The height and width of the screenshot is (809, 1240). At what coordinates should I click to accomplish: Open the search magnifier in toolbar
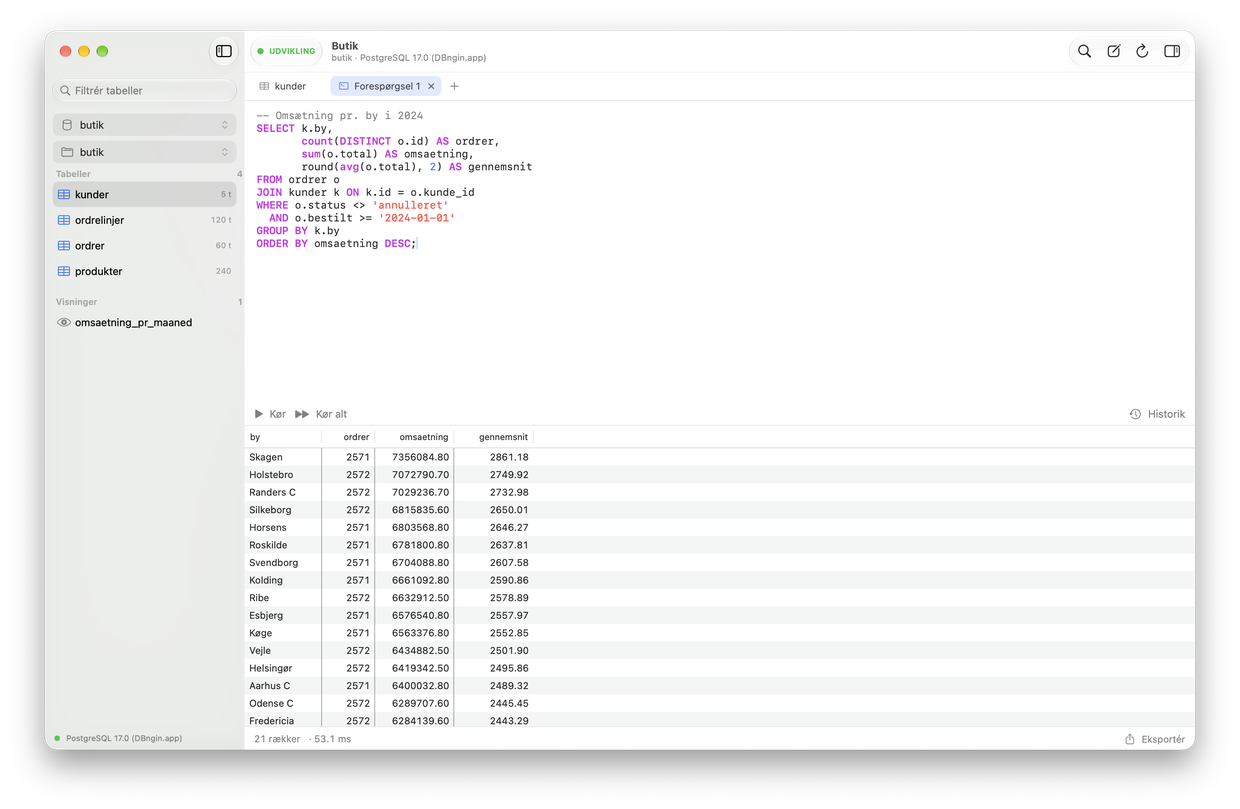coord(1084,51)
